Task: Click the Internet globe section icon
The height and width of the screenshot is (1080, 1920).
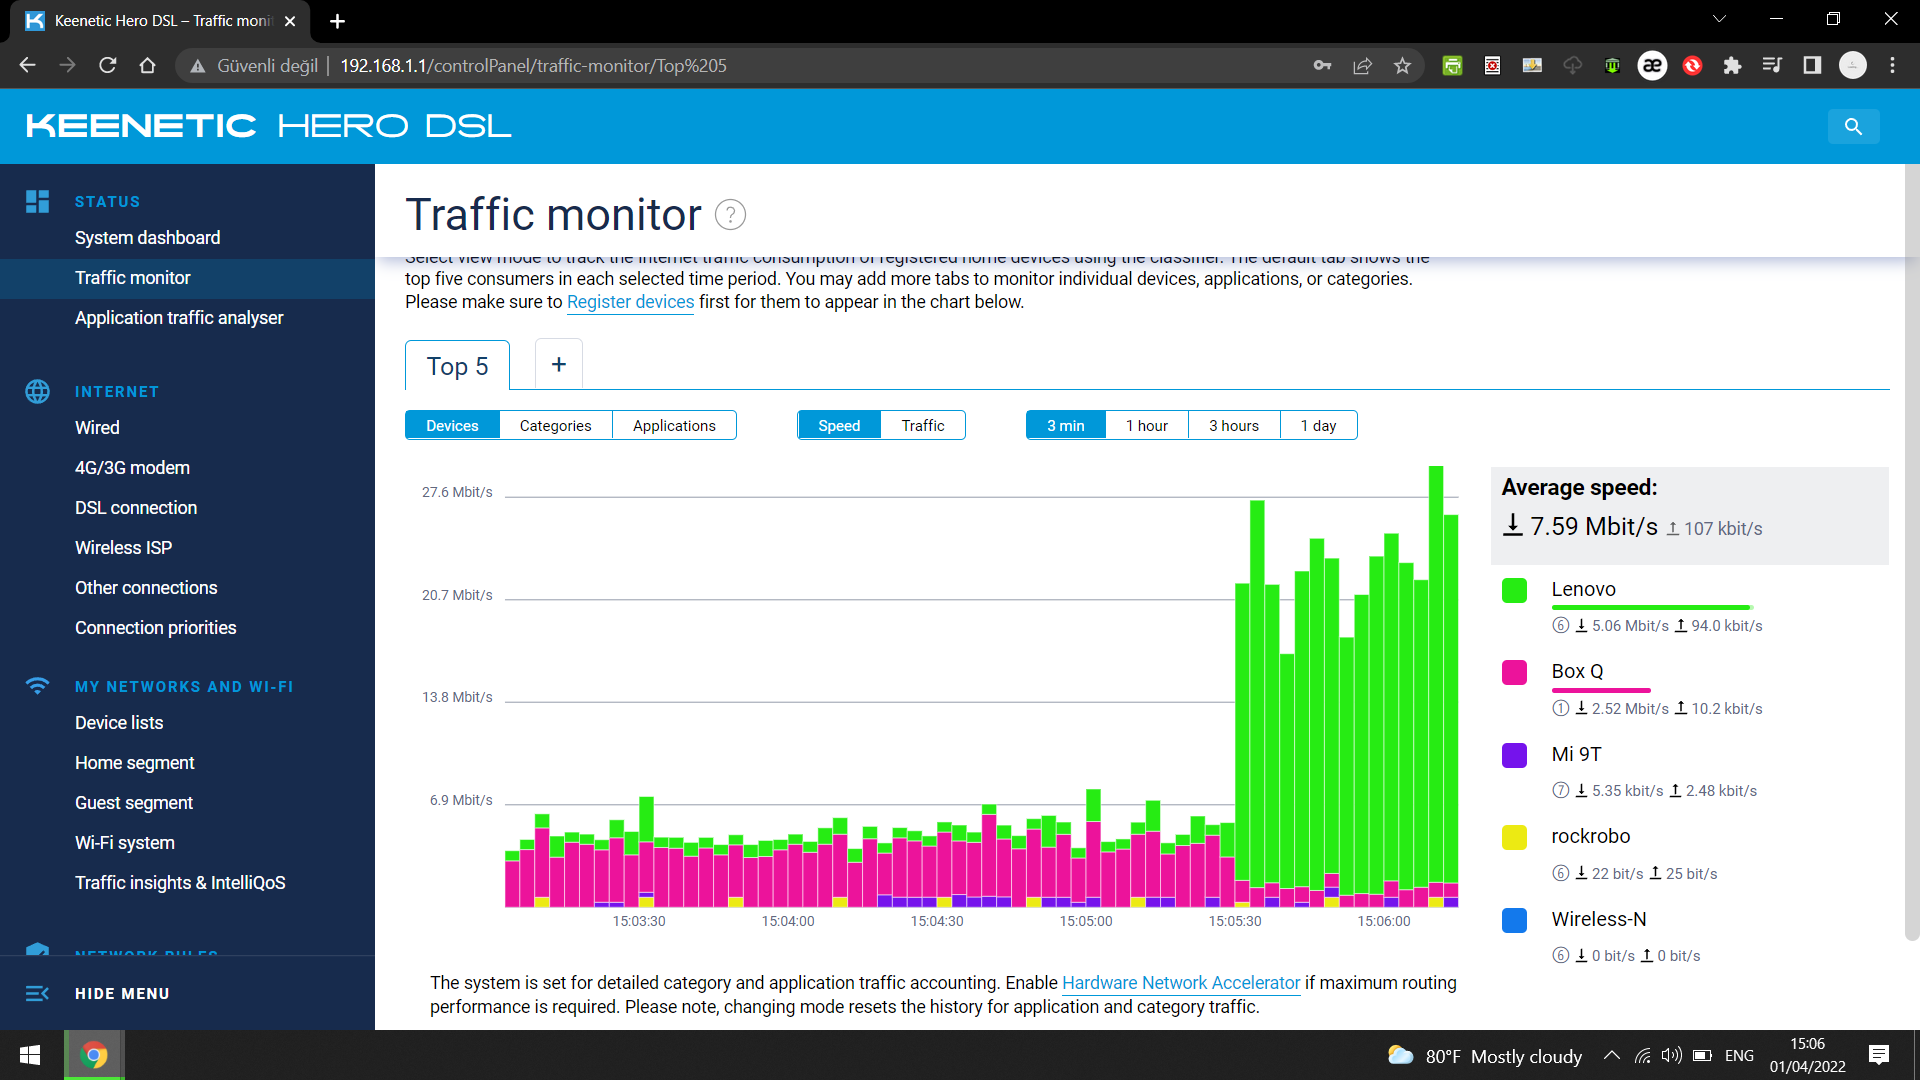Action: pyautogui.click(x=37, y=391)
